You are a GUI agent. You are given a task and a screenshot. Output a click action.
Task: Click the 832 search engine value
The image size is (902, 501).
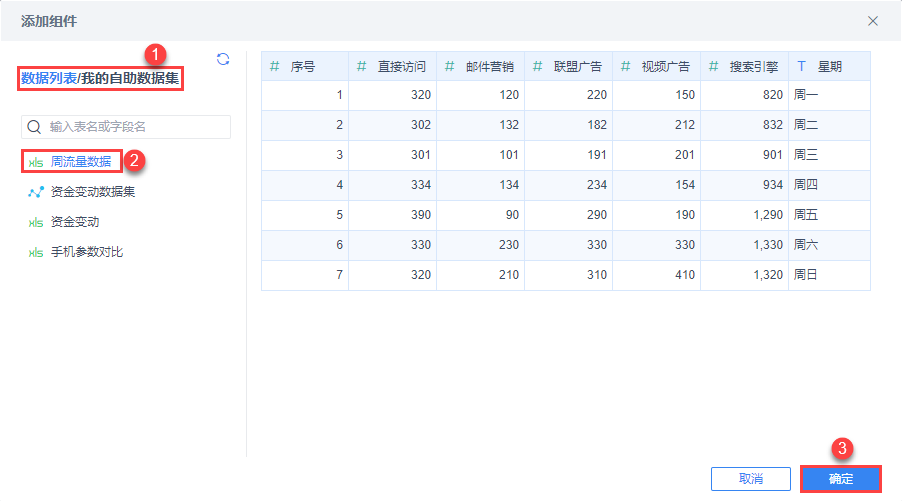[745, 125]
